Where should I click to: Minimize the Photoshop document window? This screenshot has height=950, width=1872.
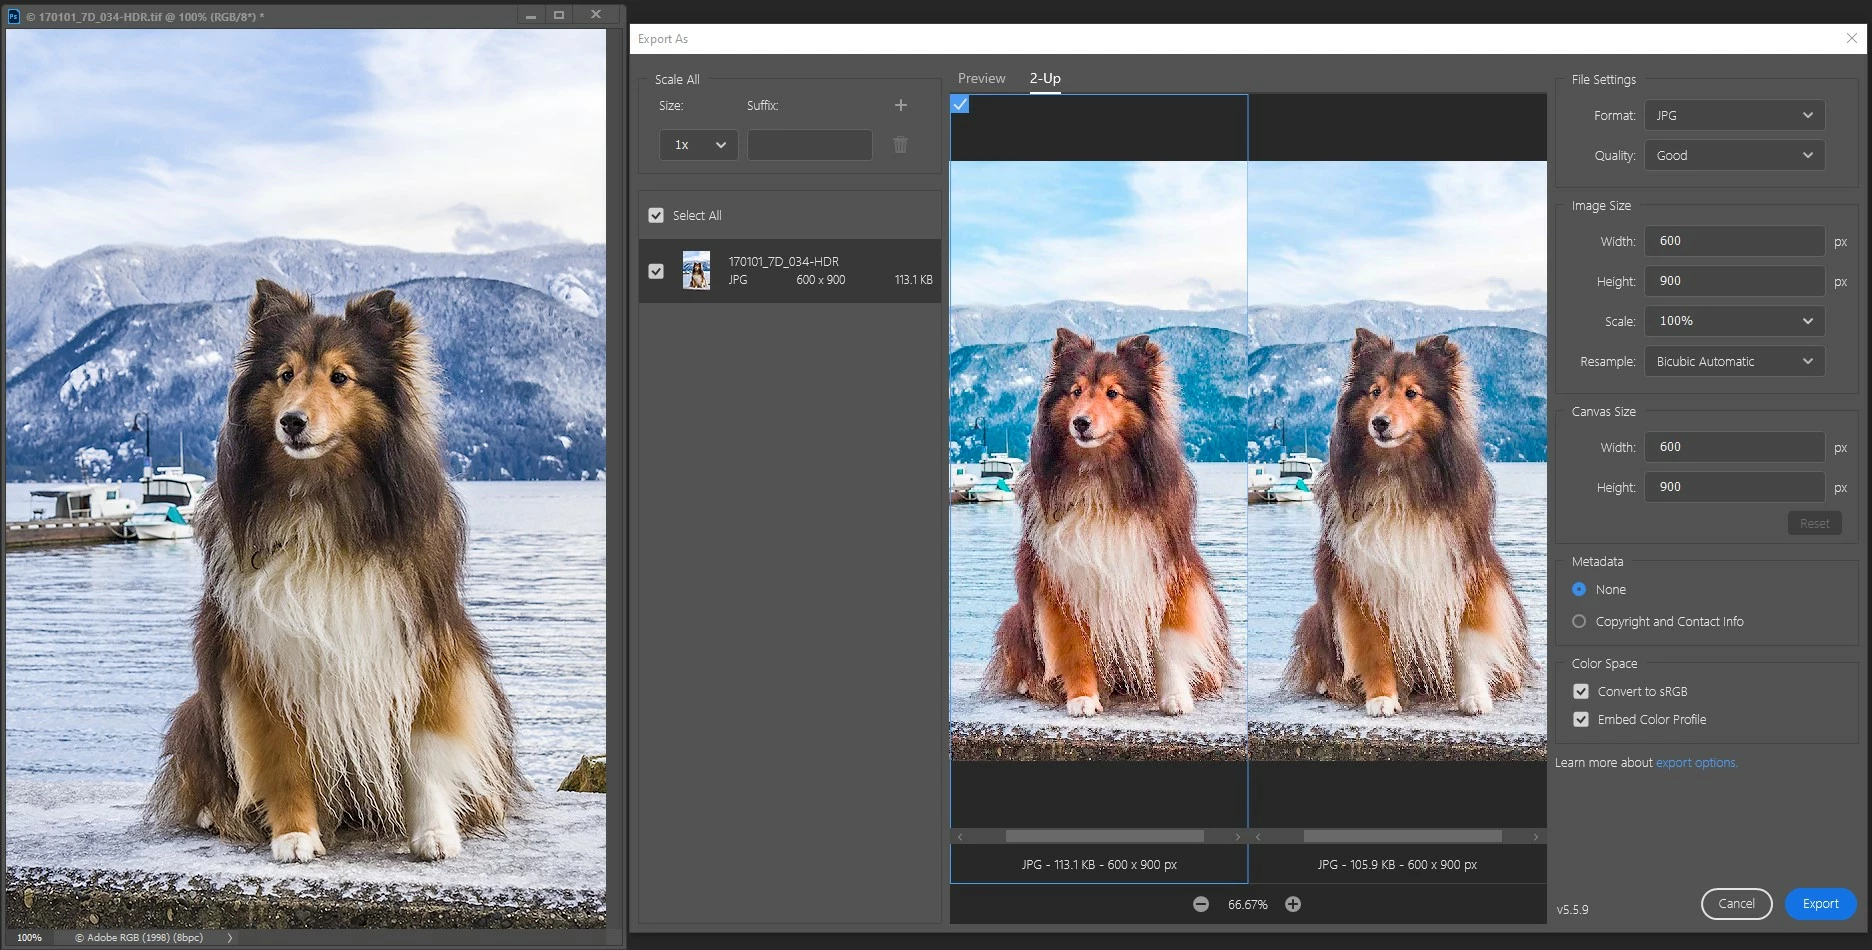530,15
